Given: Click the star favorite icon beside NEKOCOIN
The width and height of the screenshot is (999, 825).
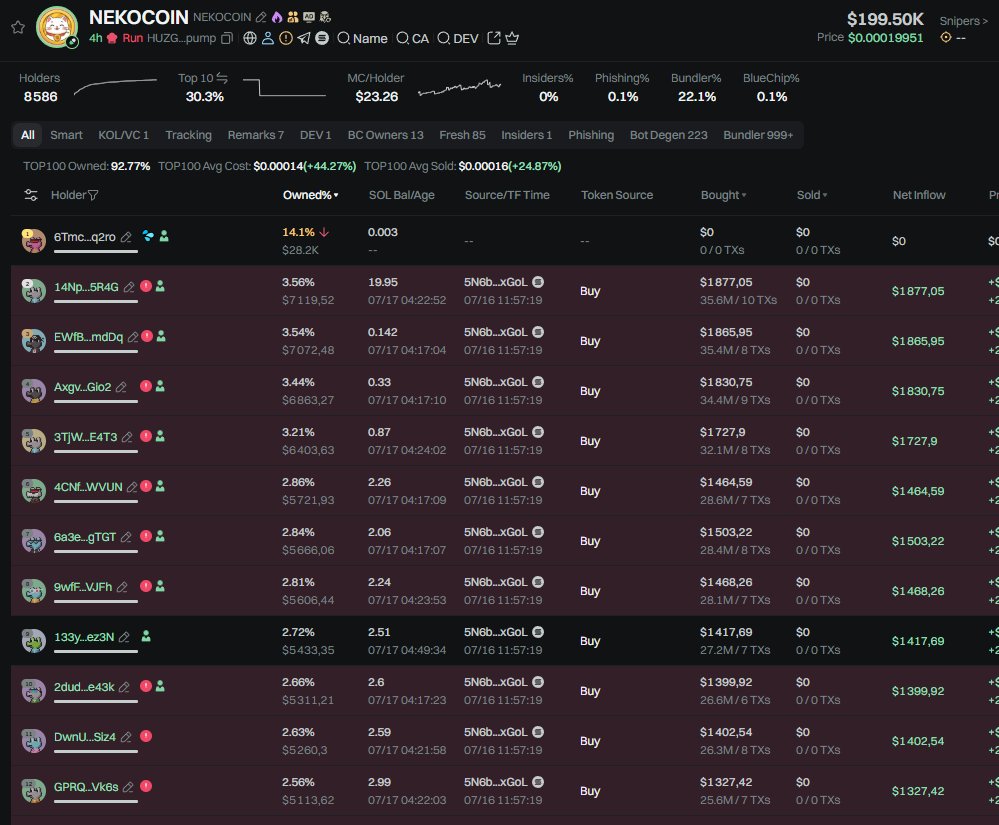Looking at the screenshot, I should (18, 27).
